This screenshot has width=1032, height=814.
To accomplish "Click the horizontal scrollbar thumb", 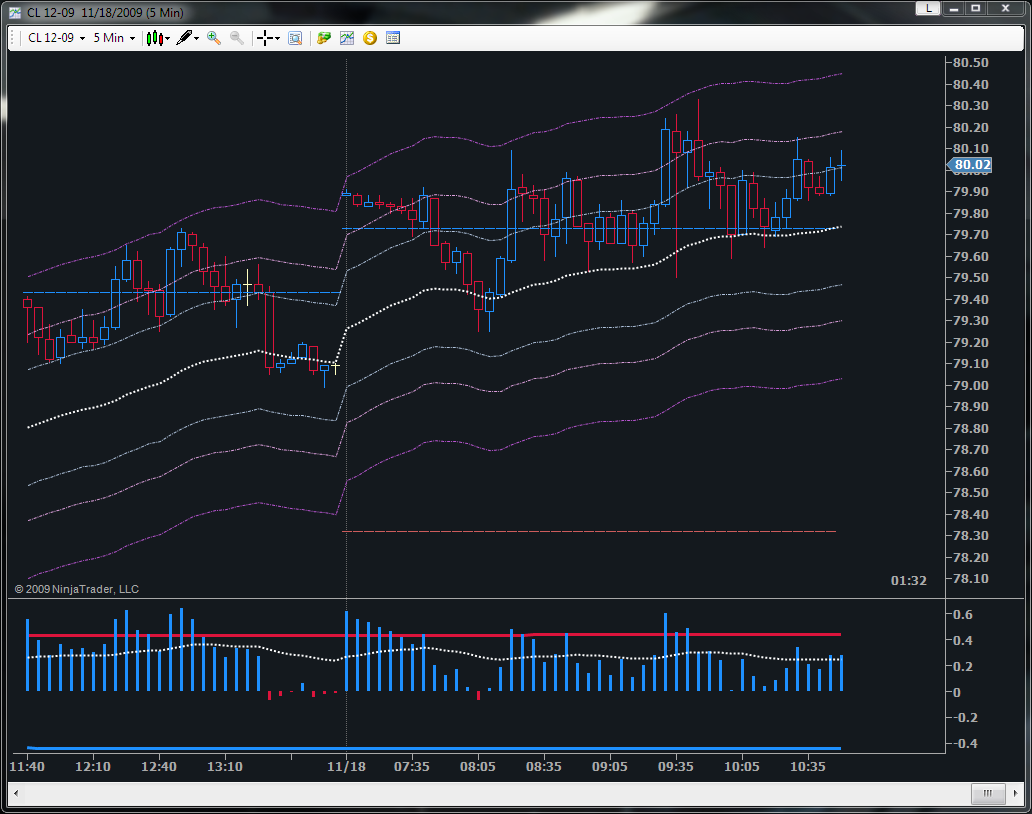I will (x=988, y=793).
